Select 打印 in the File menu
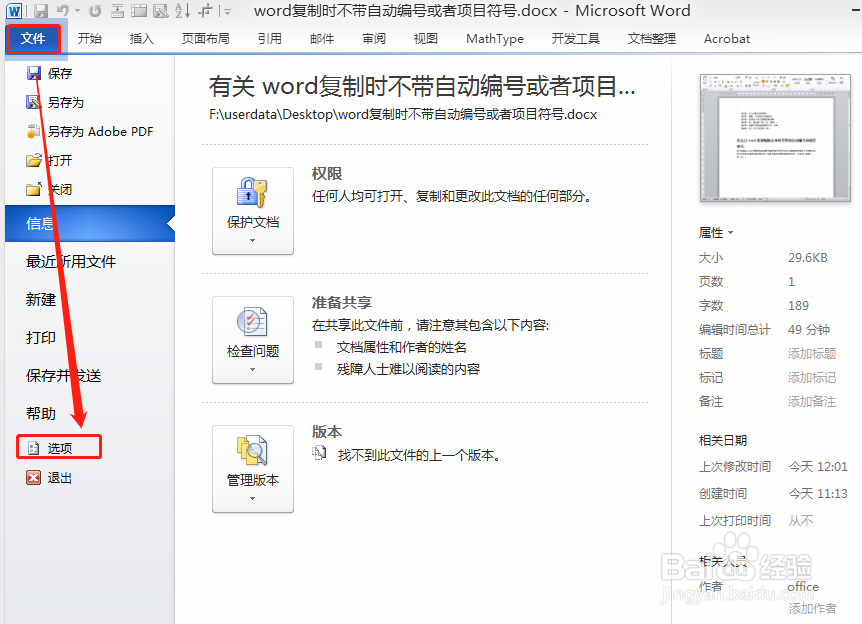The width and height of the screenshot is (862, 624). click(x=41, y=338)
